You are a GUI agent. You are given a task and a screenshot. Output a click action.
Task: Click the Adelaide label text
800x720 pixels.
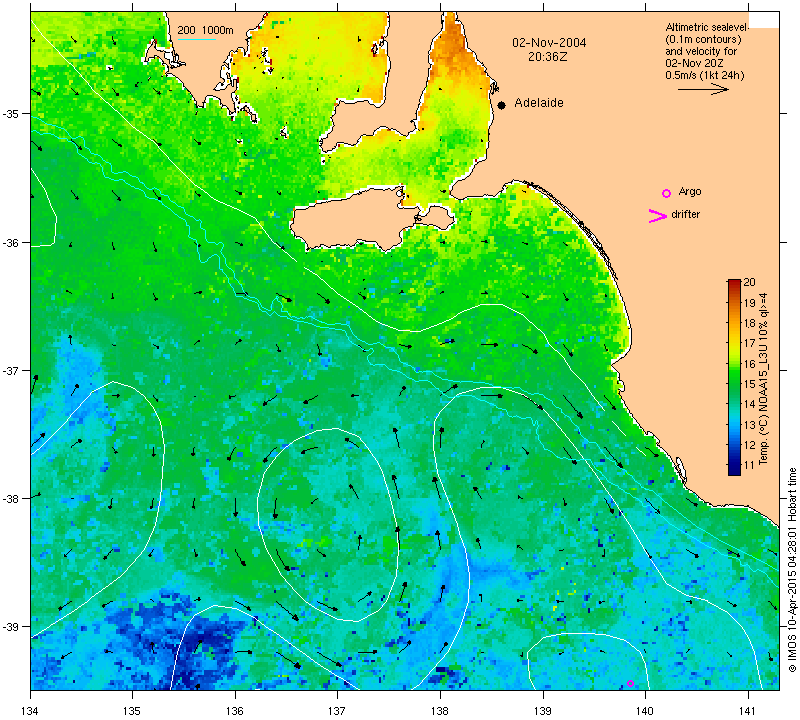[x=539, y=103]
